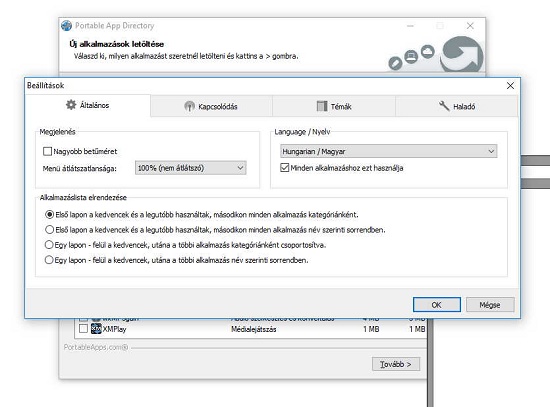The width and height of the screenshot is (550, 407).
Task: Click the pencil icon in header banner
Action: pos(395,63)
